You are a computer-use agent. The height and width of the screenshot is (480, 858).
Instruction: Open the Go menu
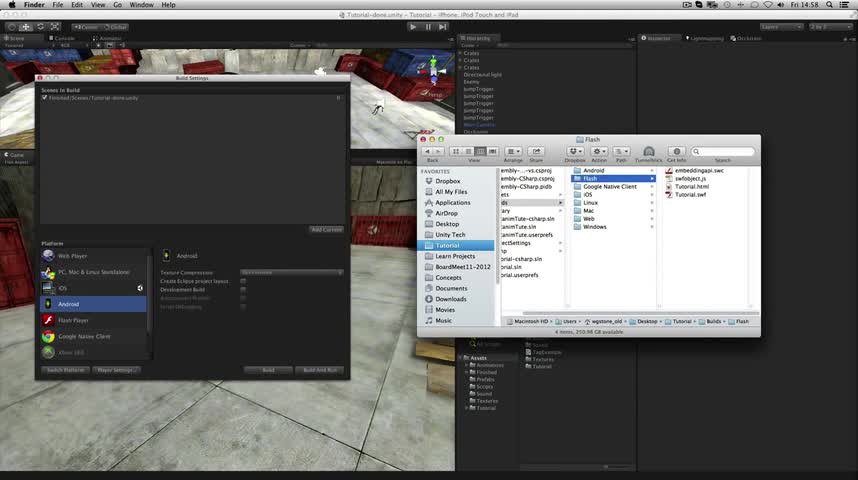pyautogui.click(x=117, y=4)
